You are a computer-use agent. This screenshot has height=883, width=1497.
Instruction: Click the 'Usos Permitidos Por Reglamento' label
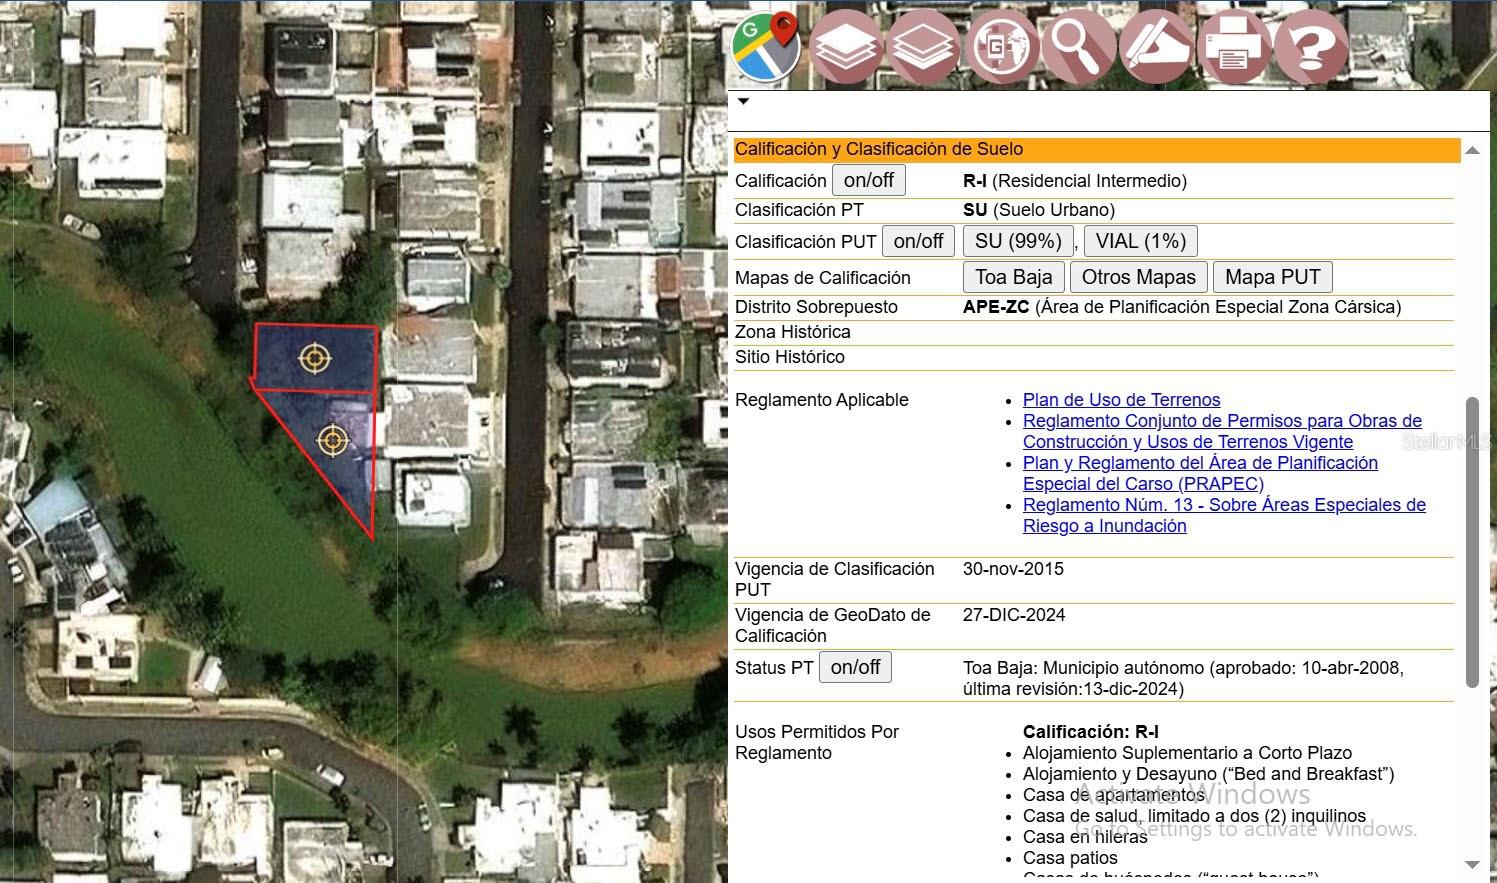(x=817, y=742)
